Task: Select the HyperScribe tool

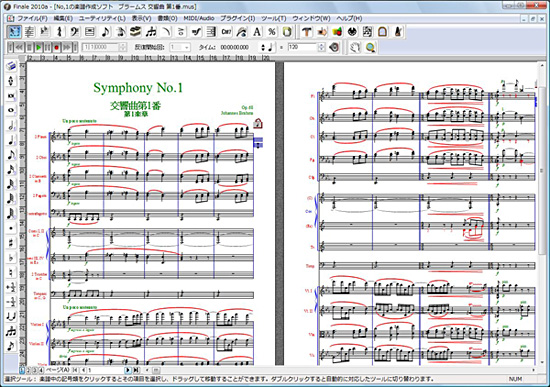Action: pyautogui.click(x=135, y=32)
